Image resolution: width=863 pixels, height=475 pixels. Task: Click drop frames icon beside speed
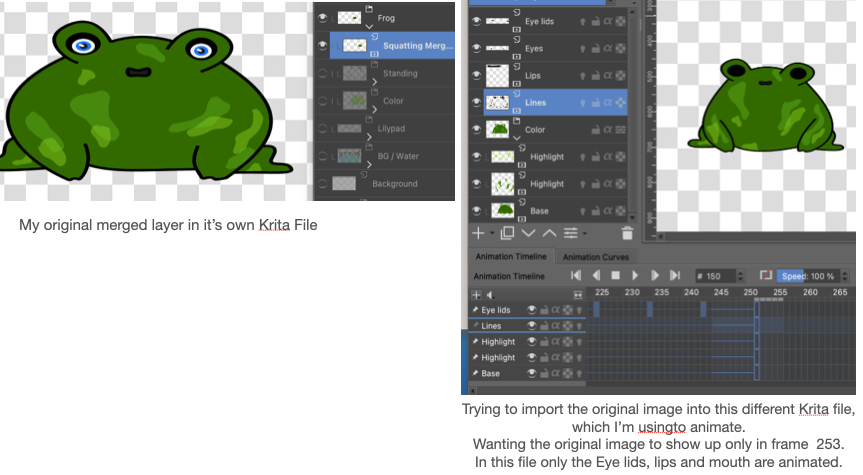click(x=766, y=275)
